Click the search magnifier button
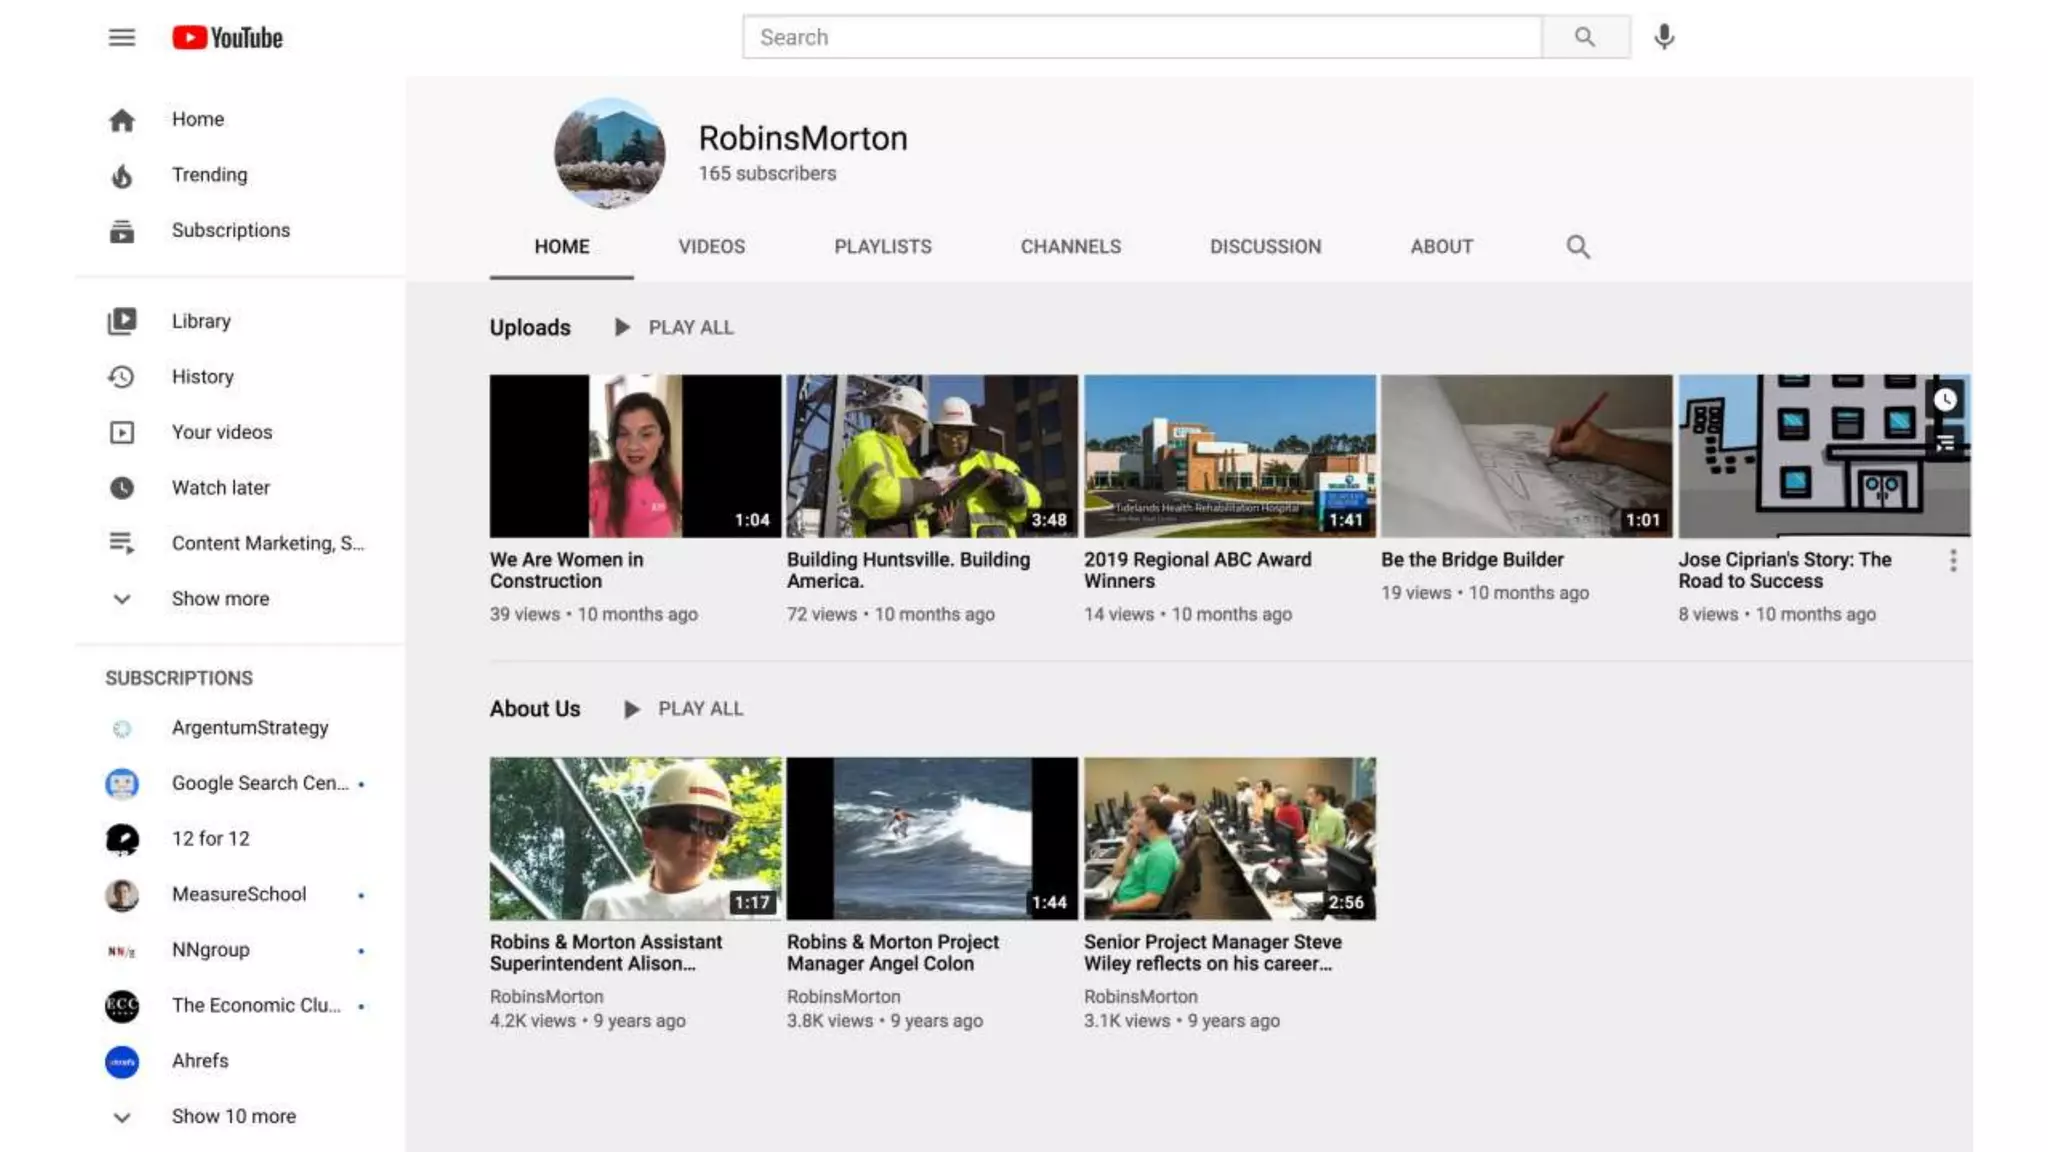The width and height of the screenshot is (2048, 1152). tap(1585, 37)
